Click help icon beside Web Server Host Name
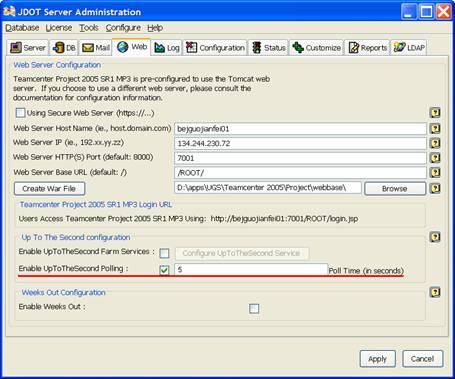 (x=435, y=128)
